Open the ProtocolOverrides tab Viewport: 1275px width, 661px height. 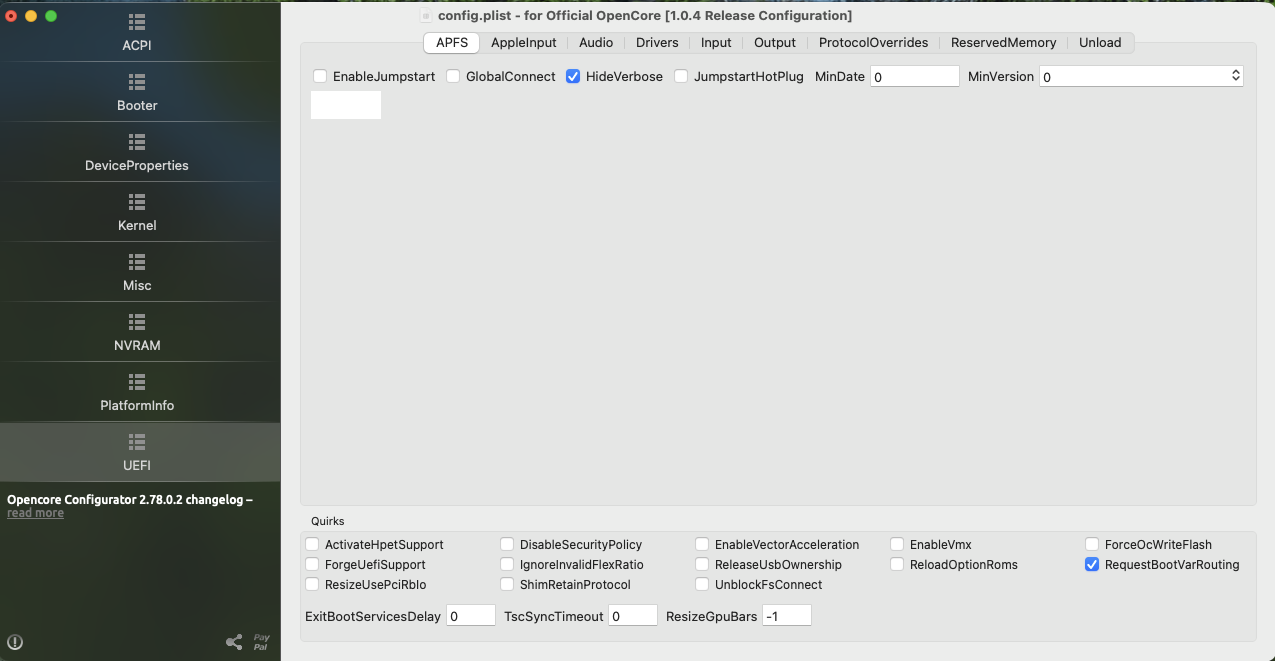(874, 43)
